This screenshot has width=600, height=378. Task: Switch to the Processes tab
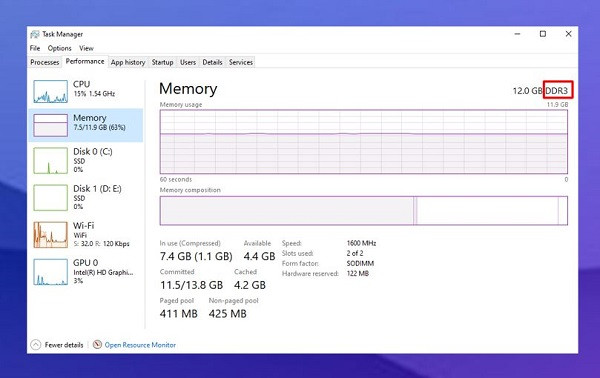tap(45, 62)
